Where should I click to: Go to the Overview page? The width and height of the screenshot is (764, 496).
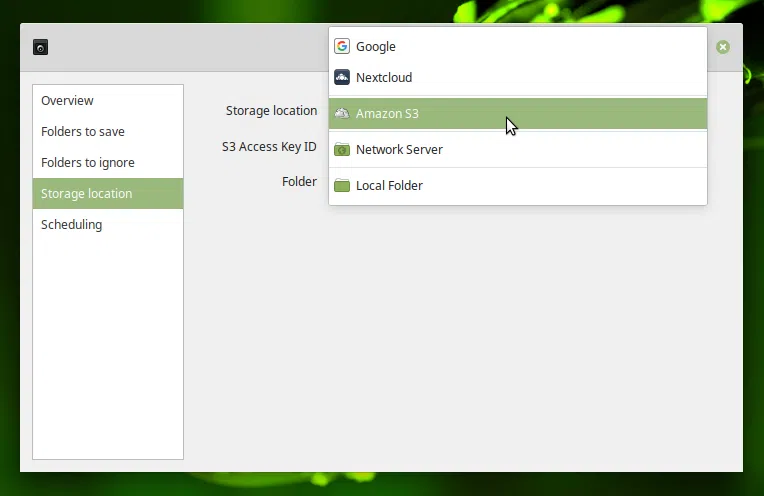[67, 100]
